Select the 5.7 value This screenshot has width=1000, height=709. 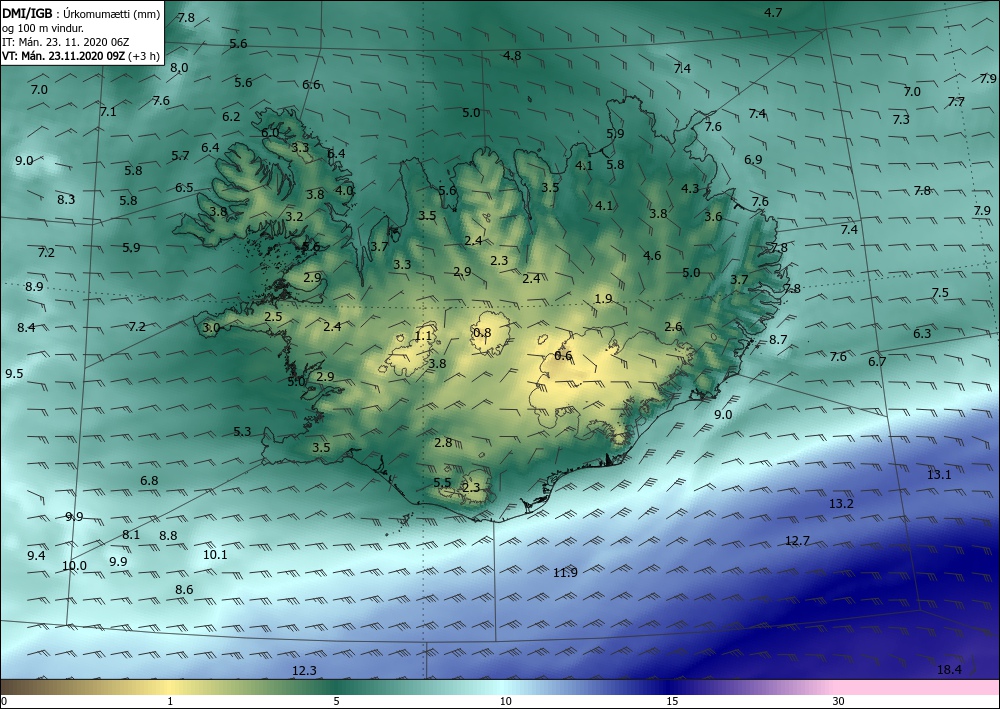[180, 156]
